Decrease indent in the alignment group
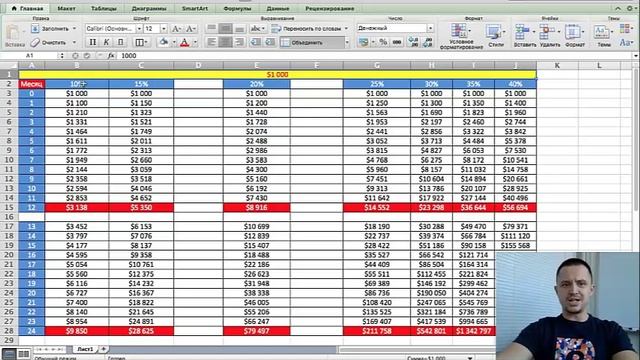The width and height of the screenshot is (640, 360). tap(256, 42)
